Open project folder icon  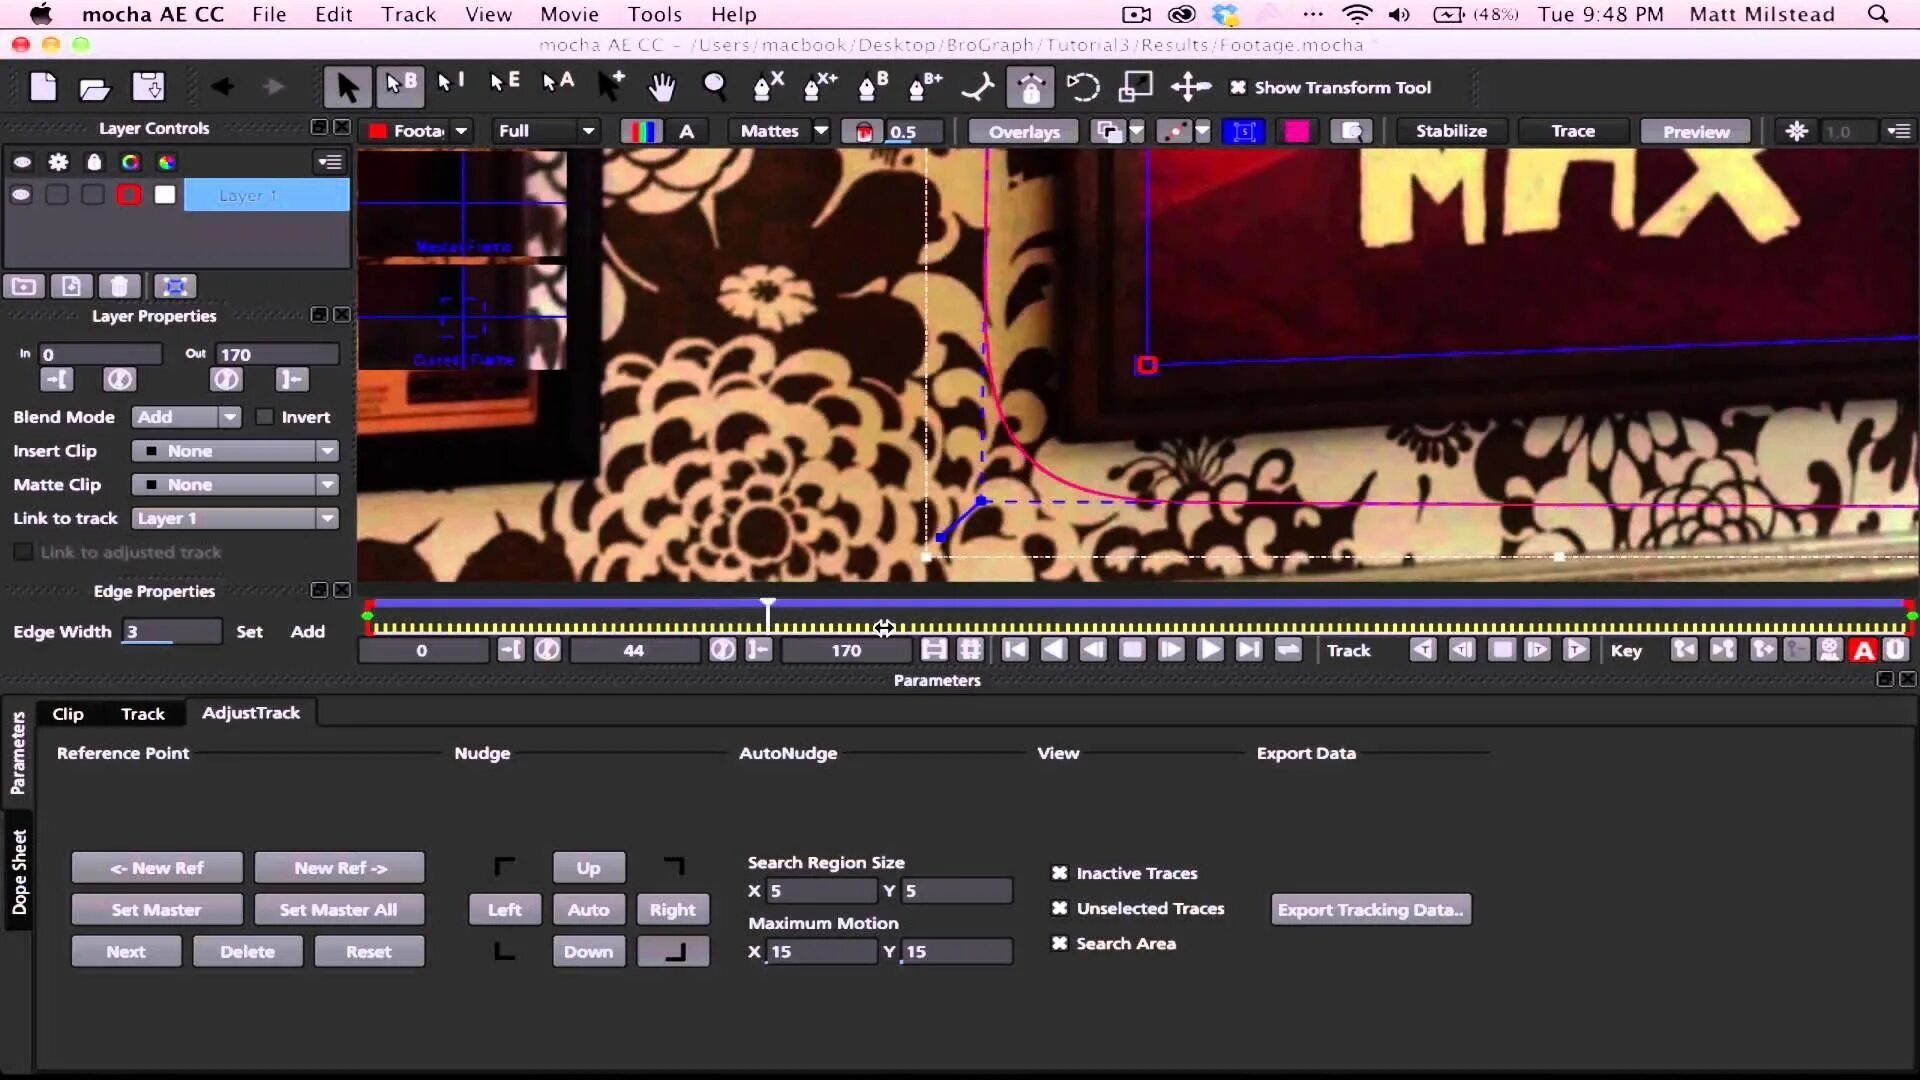[x=95, y=88]
